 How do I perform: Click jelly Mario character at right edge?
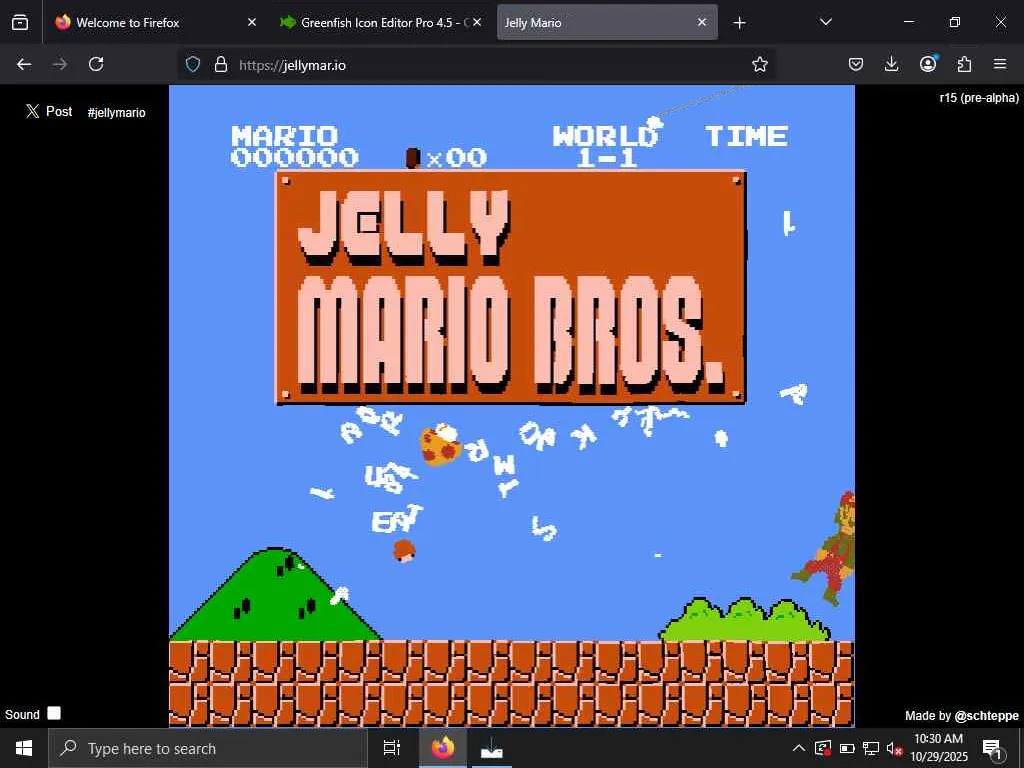(828, 549)
